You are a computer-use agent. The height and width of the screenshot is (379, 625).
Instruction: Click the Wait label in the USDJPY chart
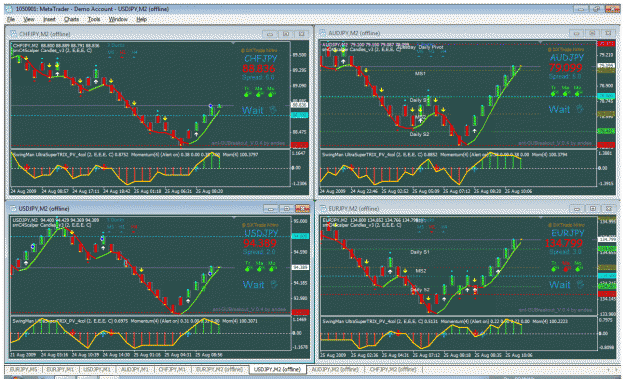click(254, 285)
